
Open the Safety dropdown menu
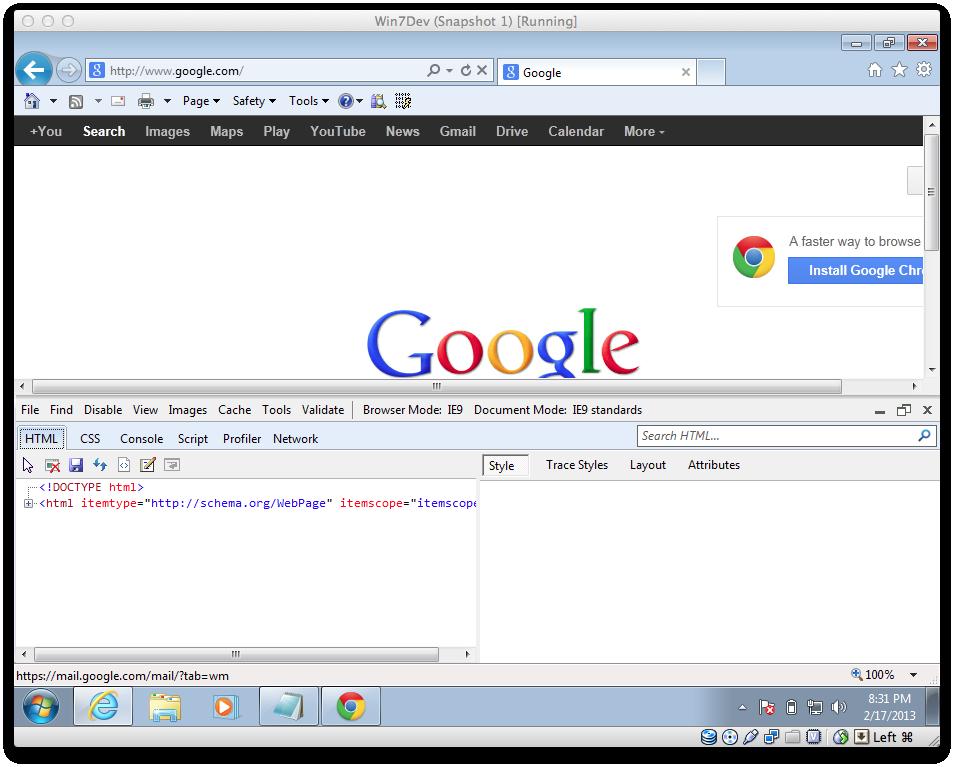[254, 101]
